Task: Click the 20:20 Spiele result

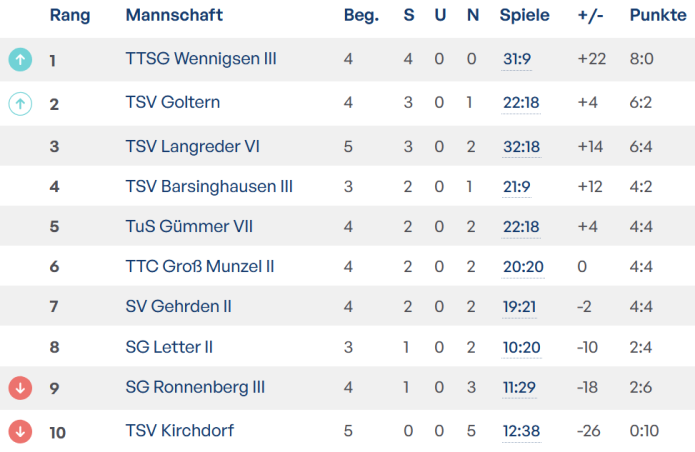Action: (x=521, y=267)
